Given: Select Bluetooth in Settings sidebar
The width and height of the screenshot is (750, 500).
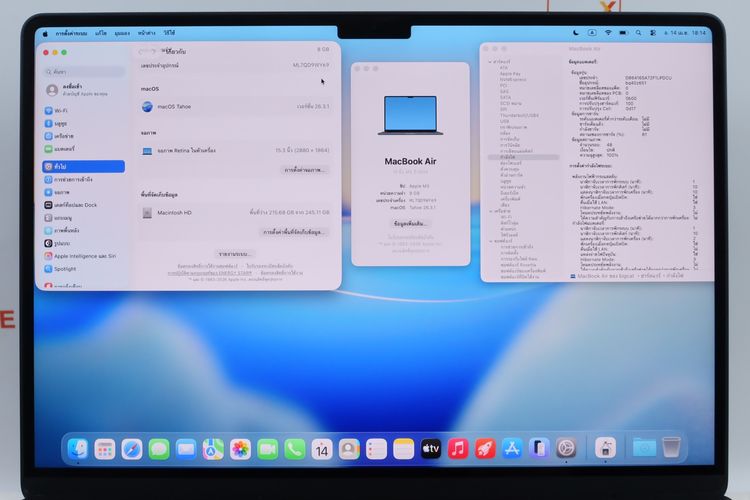Looking at the screenshot, I should 83,123.
